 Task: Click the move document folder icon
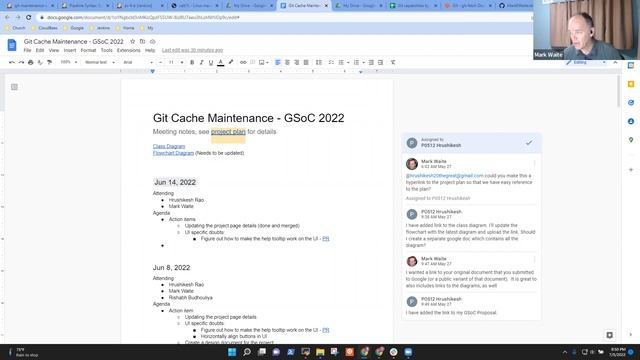coord(142,42)
